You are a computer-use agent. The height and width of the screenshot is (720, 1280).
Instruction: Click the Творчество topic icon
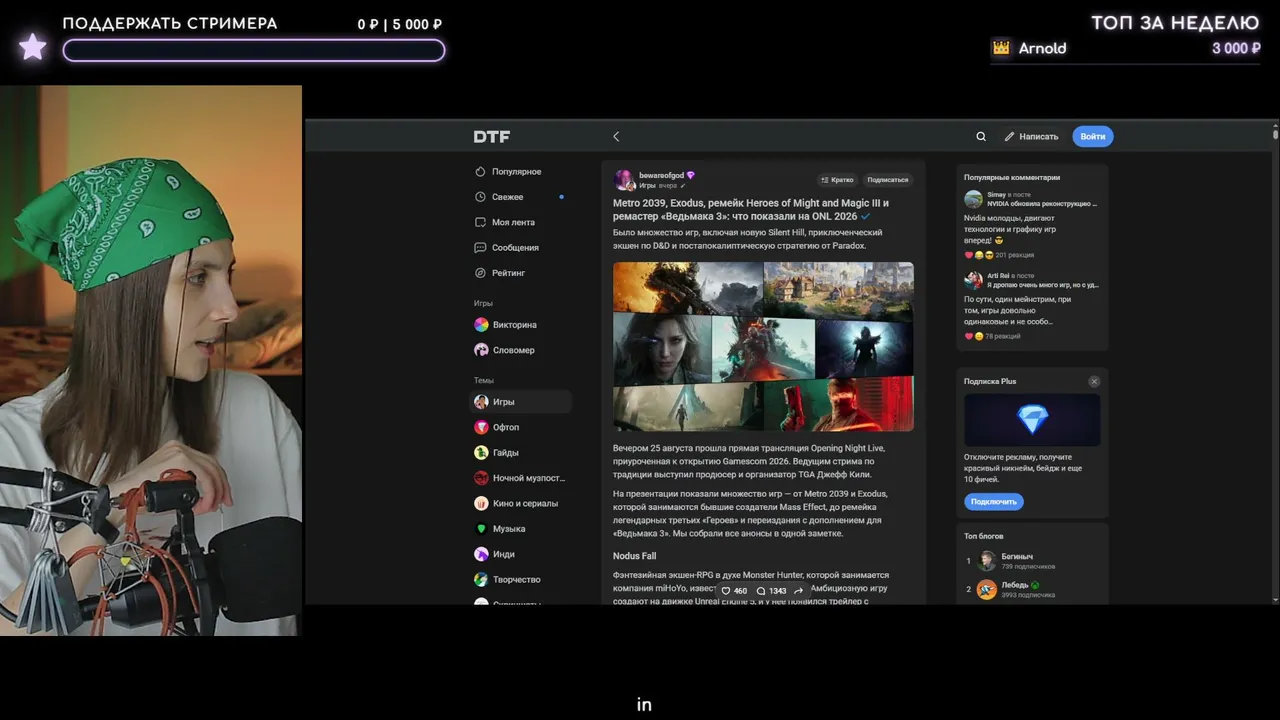(x=481, y=579)
